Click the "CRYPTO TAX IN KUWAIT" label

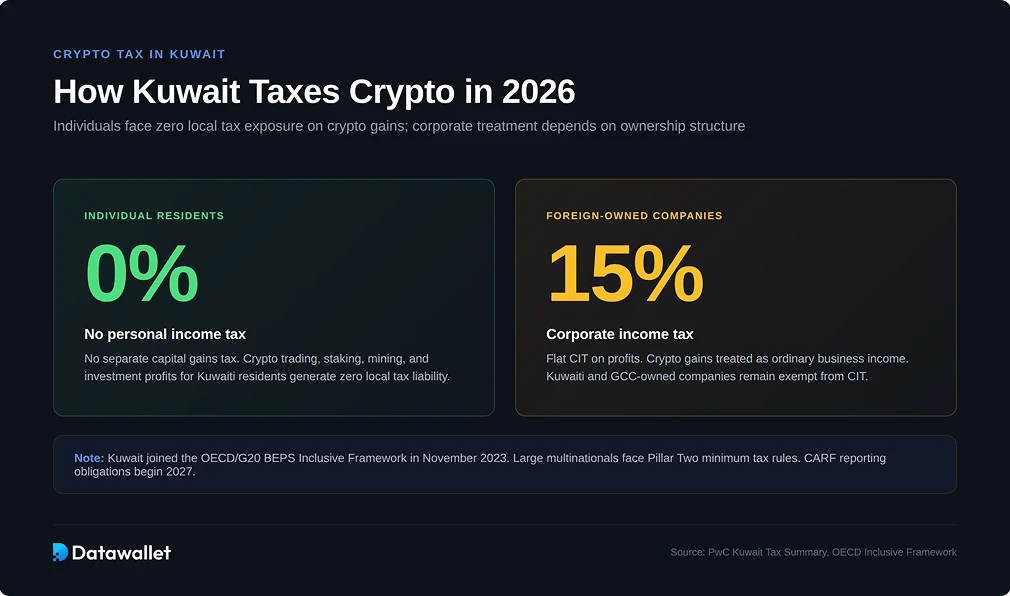pos(139,54)
